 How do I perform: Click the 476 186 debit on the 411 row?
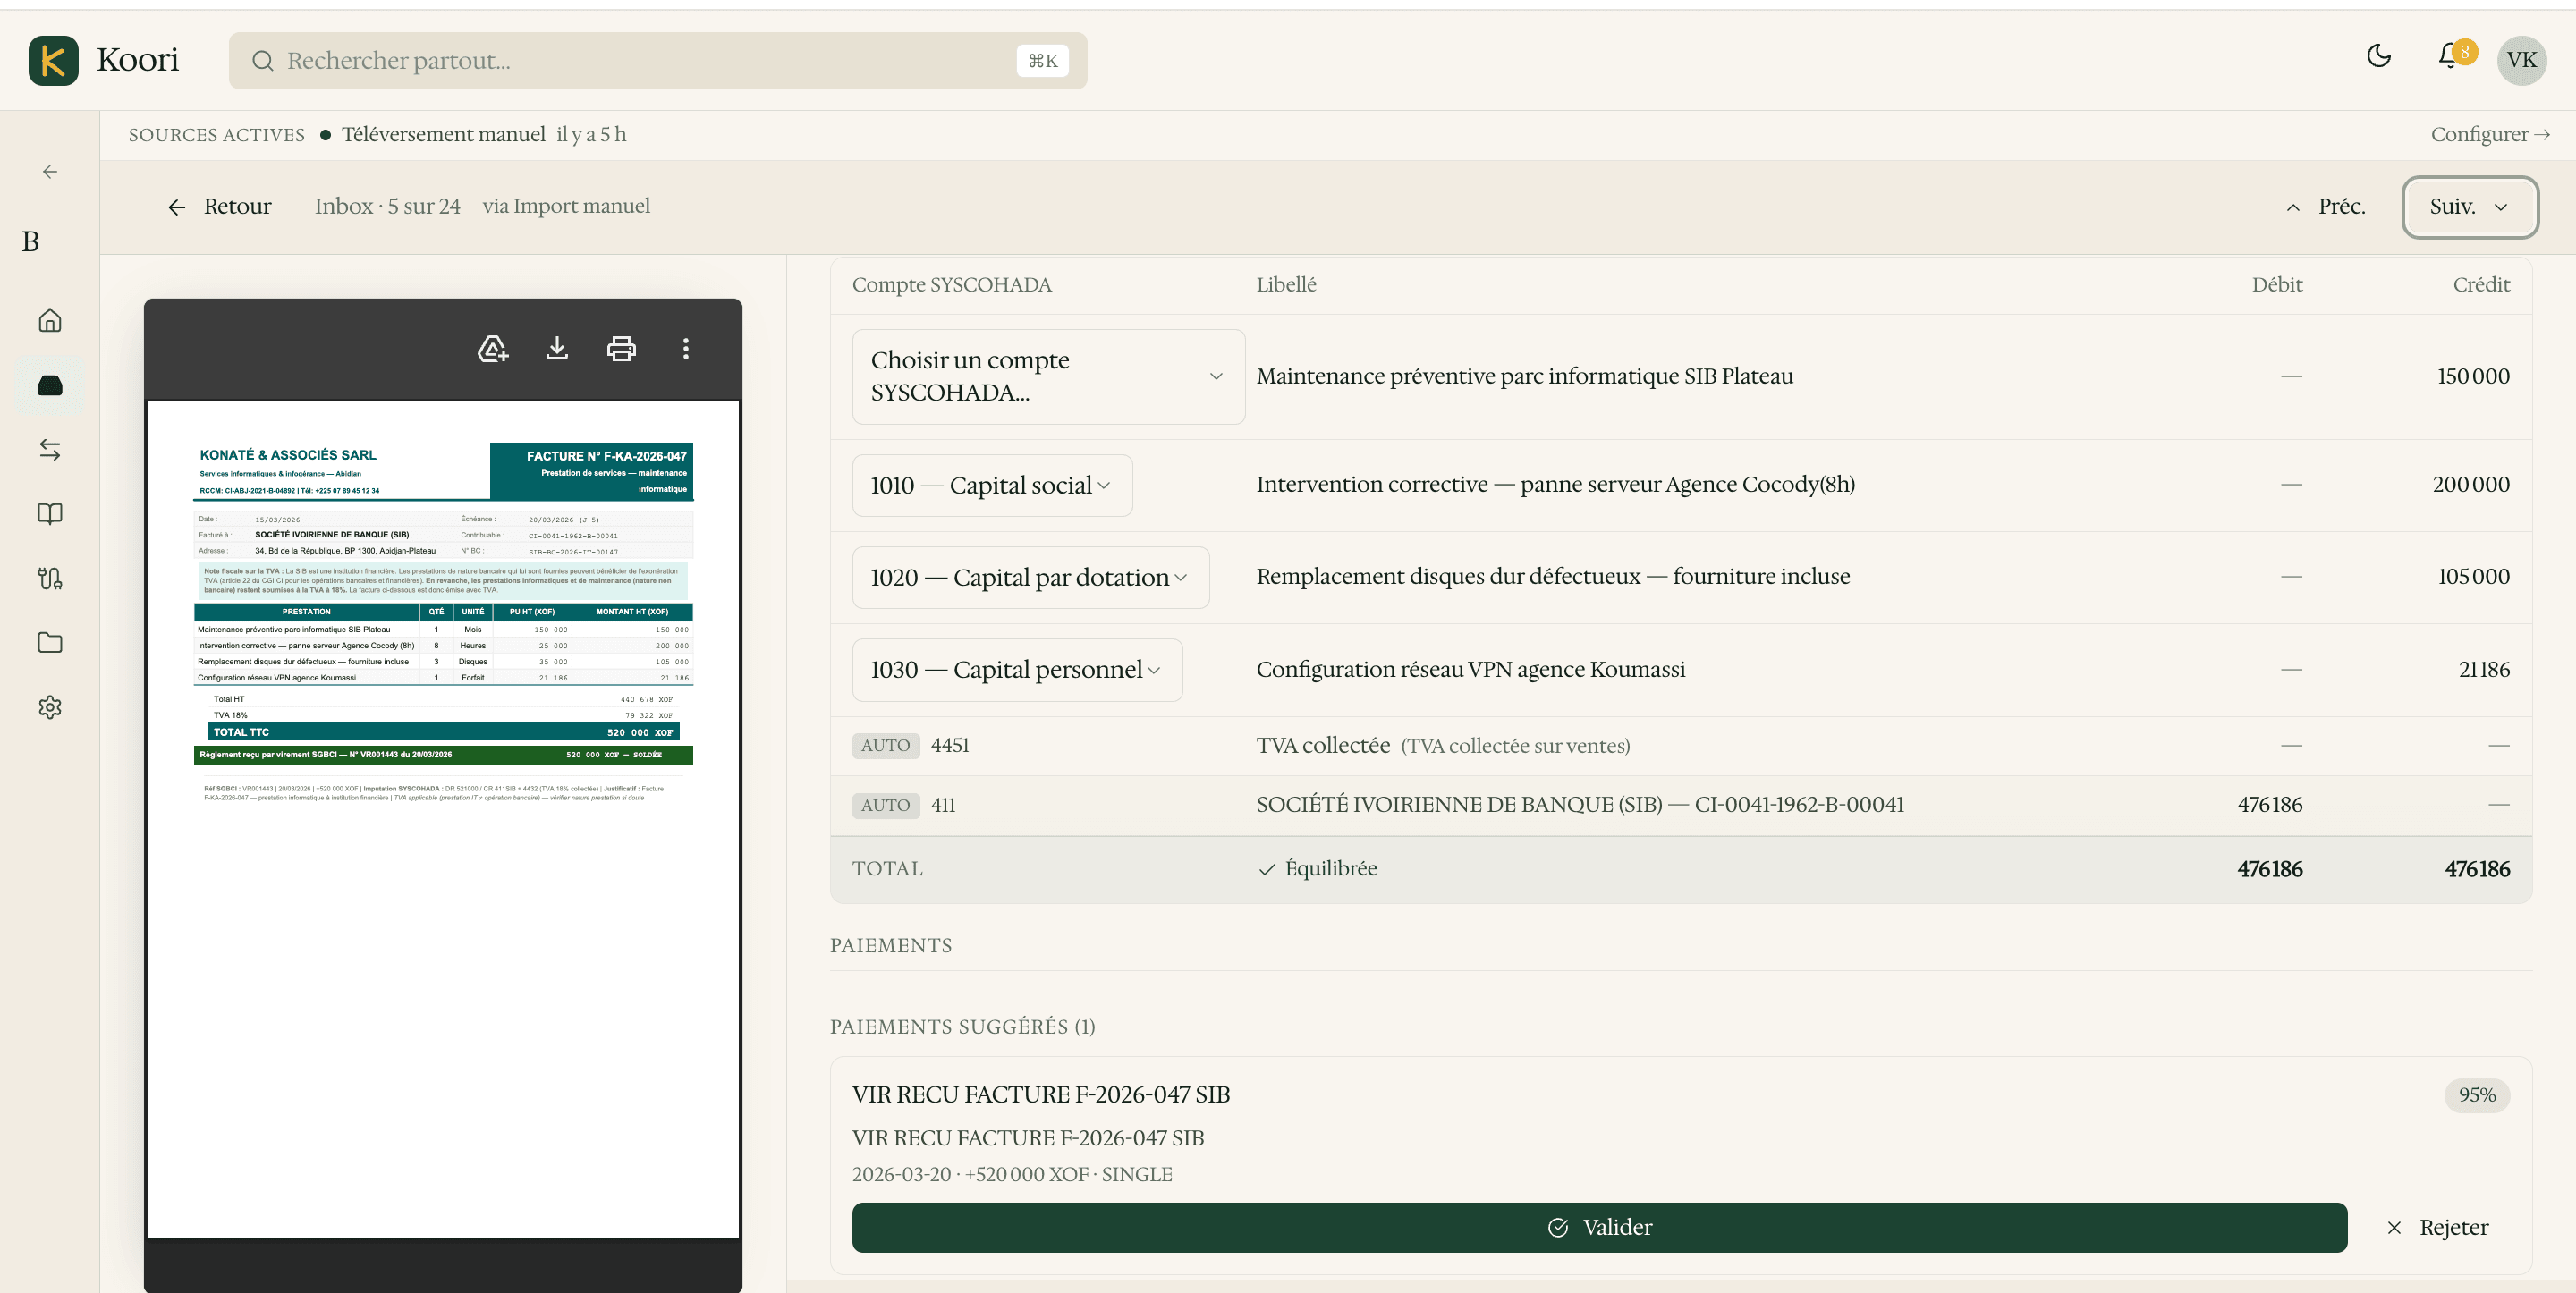2269,804
